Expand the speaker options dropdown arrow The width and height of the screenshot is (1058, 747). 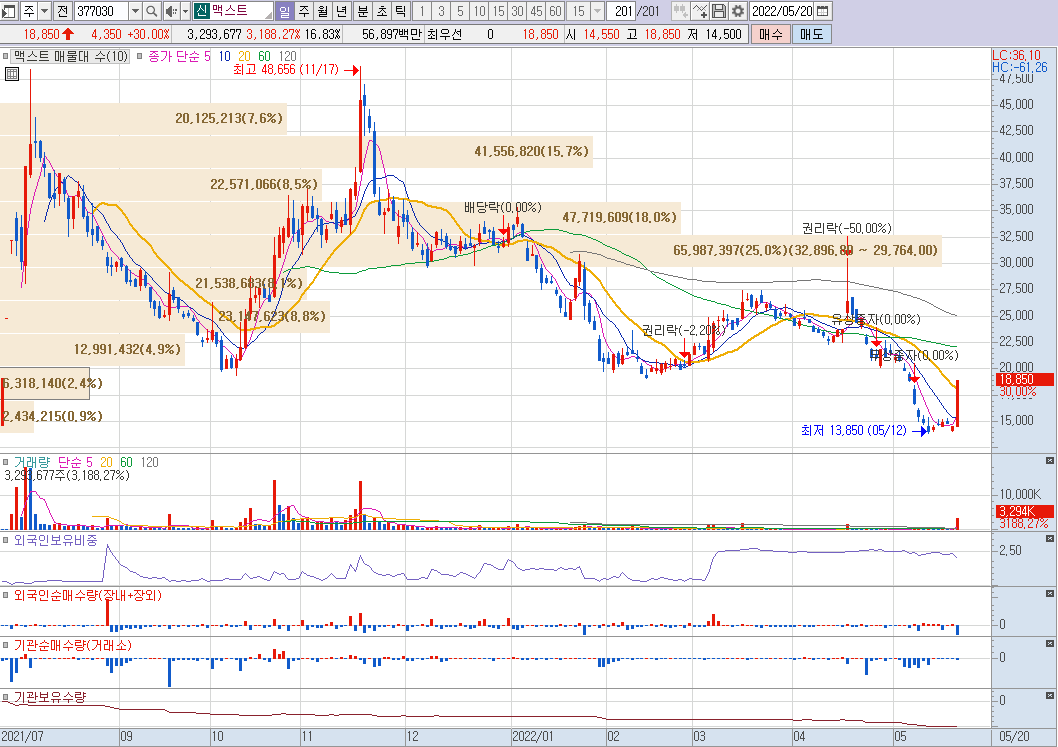click(186, 11)
